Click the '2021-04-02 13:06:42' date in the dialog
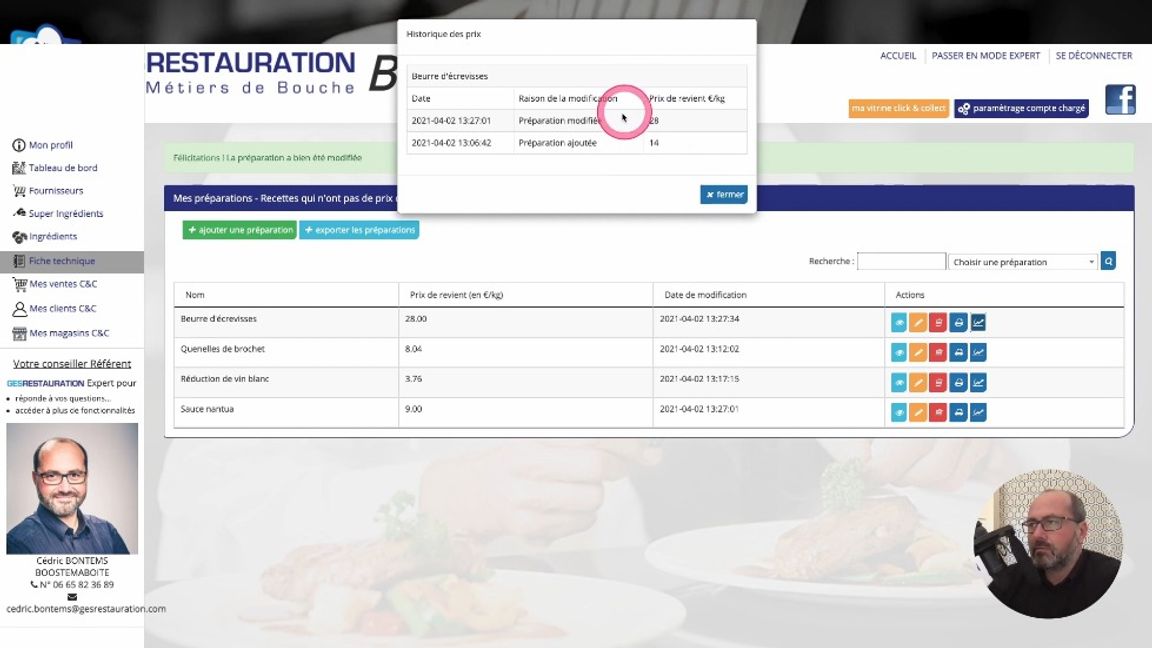 [451, 143]
